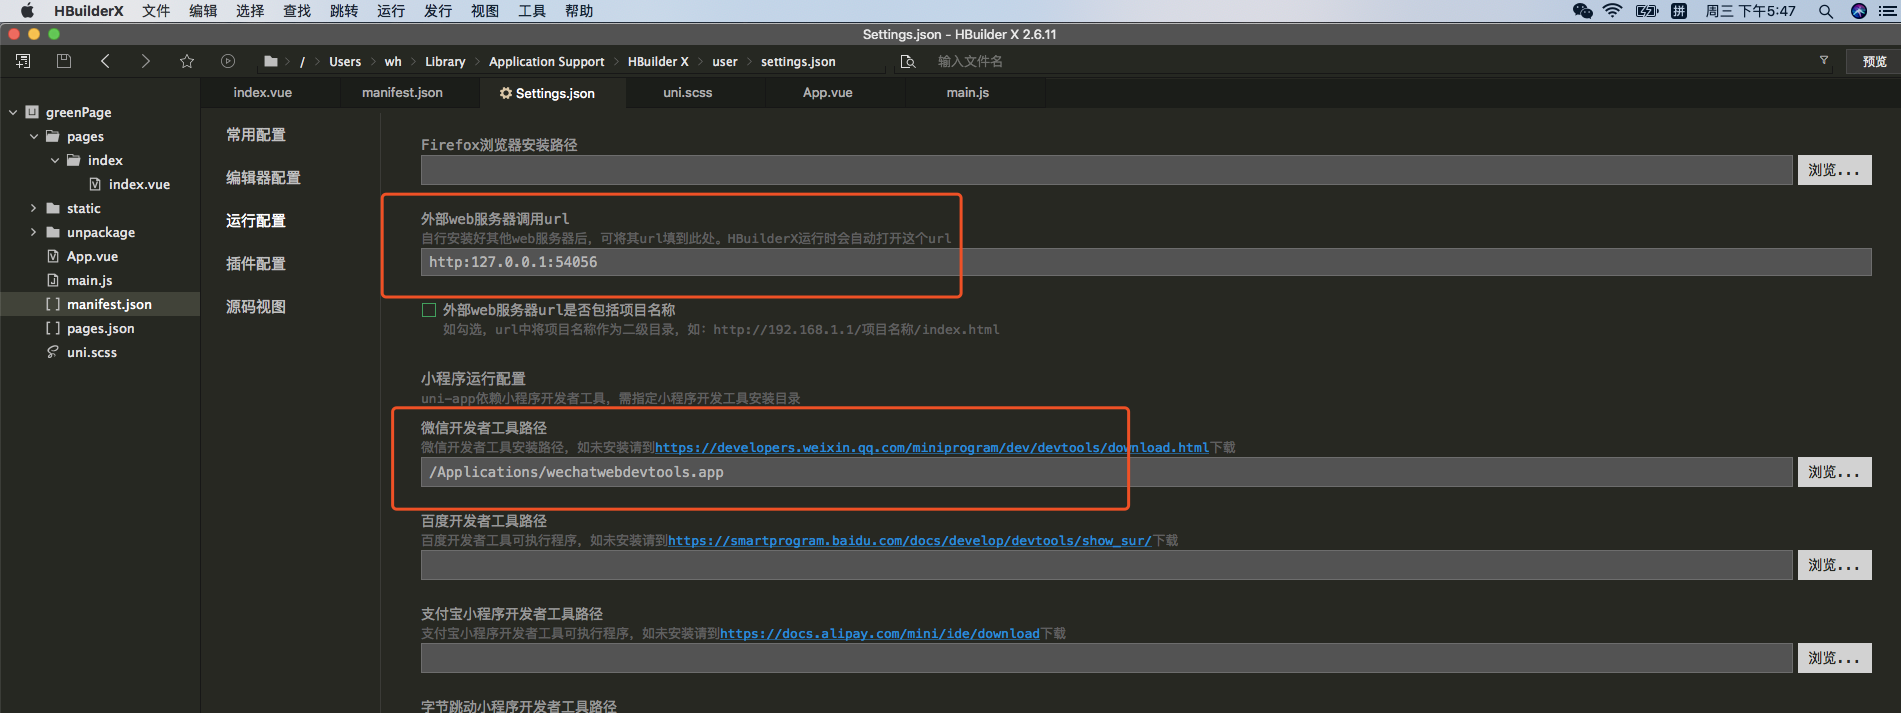This screenshot has width=1901, height=713.
Task: Click the filter funnel icon
Action: pos(1824,60)
